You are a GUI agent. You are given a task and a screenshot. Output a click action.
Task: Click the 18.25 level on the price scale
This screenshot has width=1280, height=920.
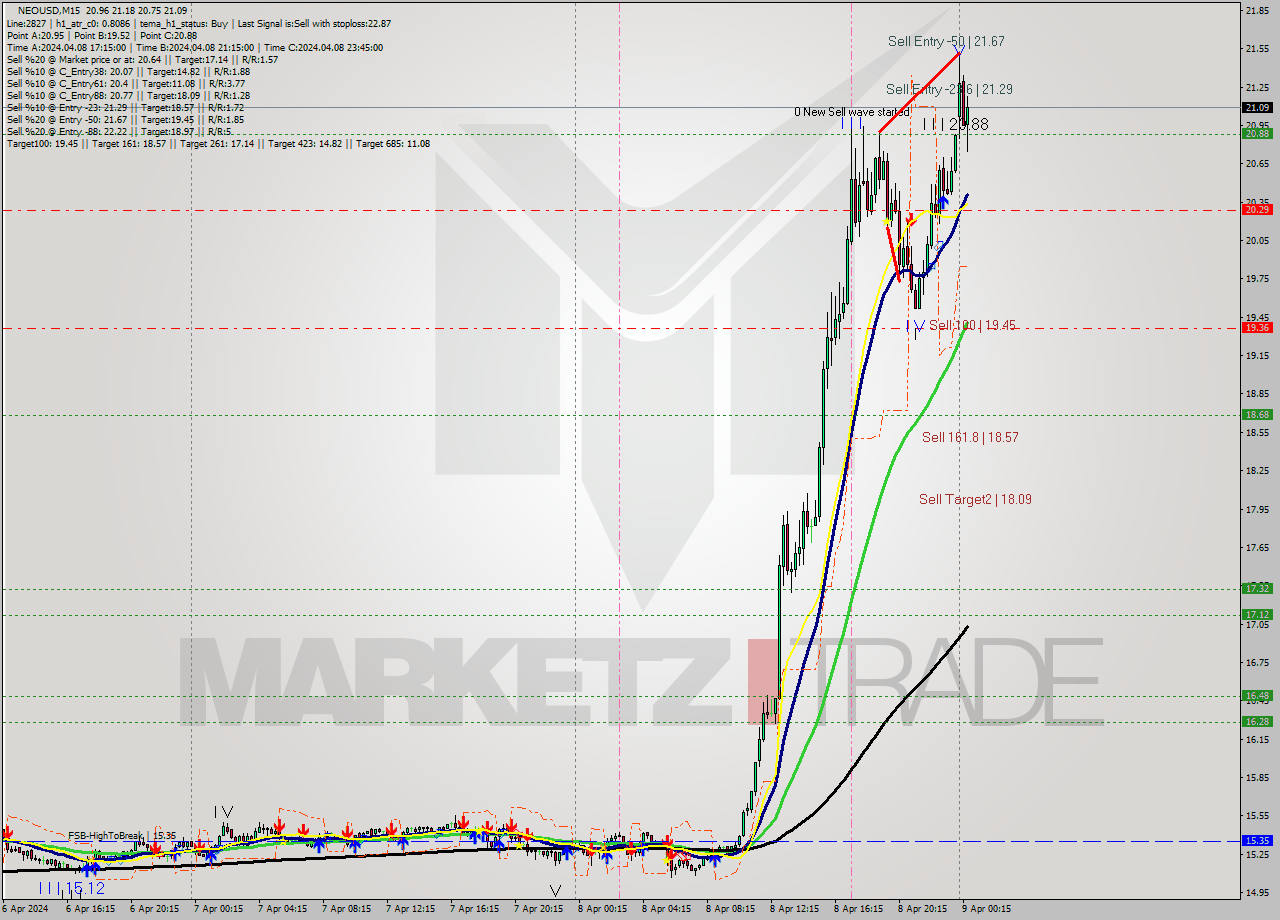coord(1256,470)
